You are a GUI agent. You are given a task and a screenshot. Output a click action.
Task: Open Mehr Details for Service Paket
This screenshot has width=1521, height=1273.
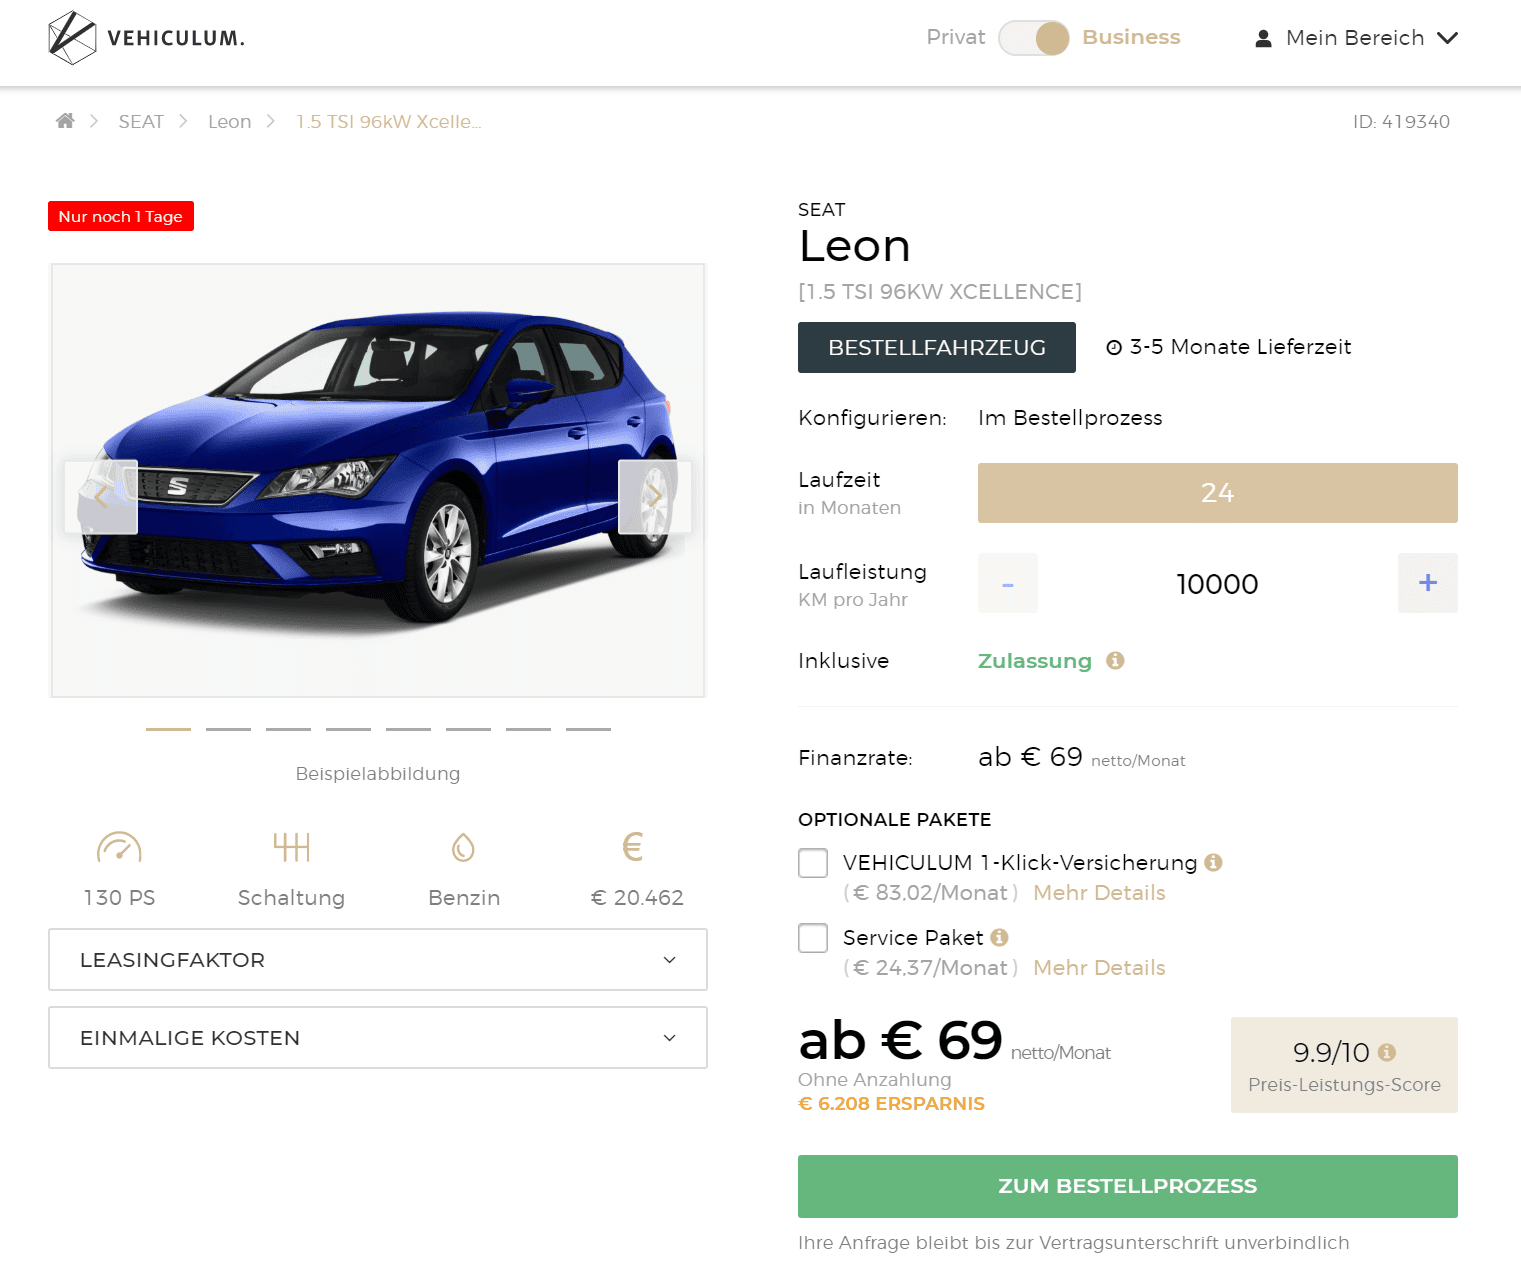coord(1099,968)
